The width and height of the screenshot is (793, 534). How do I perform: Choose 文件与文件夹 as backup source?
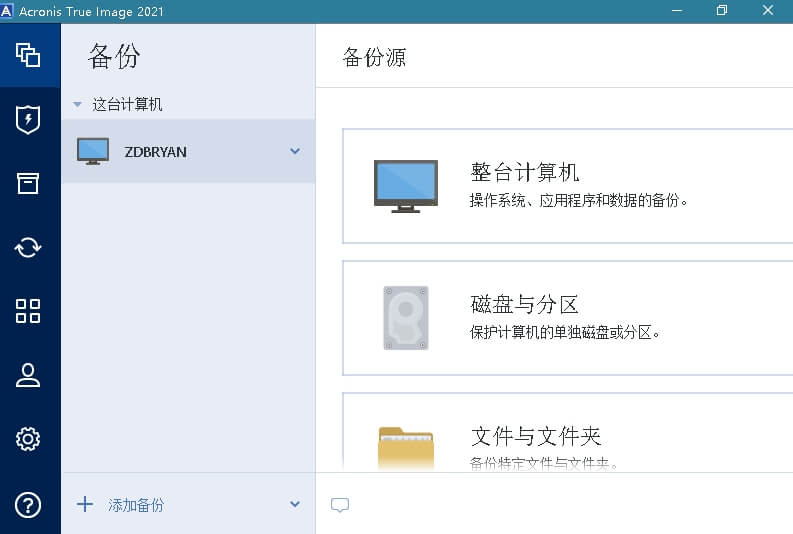(567, 432)
